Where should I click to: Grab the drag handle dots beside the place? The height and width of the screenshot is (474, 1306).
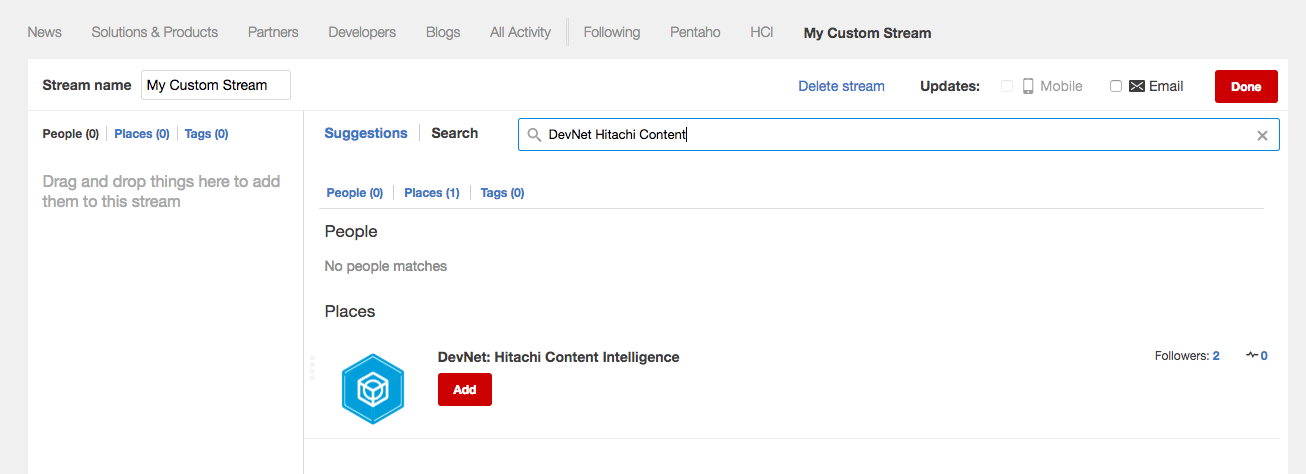click(312, 368)
